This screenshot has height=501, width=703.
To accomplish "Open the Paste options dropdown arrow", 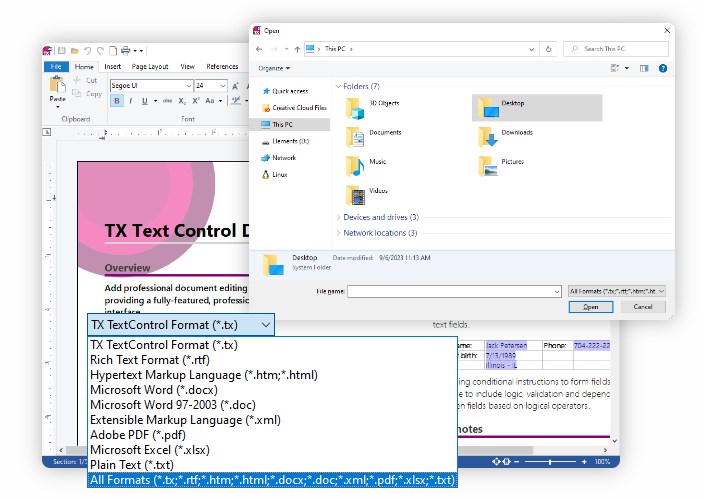I will (57, 107).
